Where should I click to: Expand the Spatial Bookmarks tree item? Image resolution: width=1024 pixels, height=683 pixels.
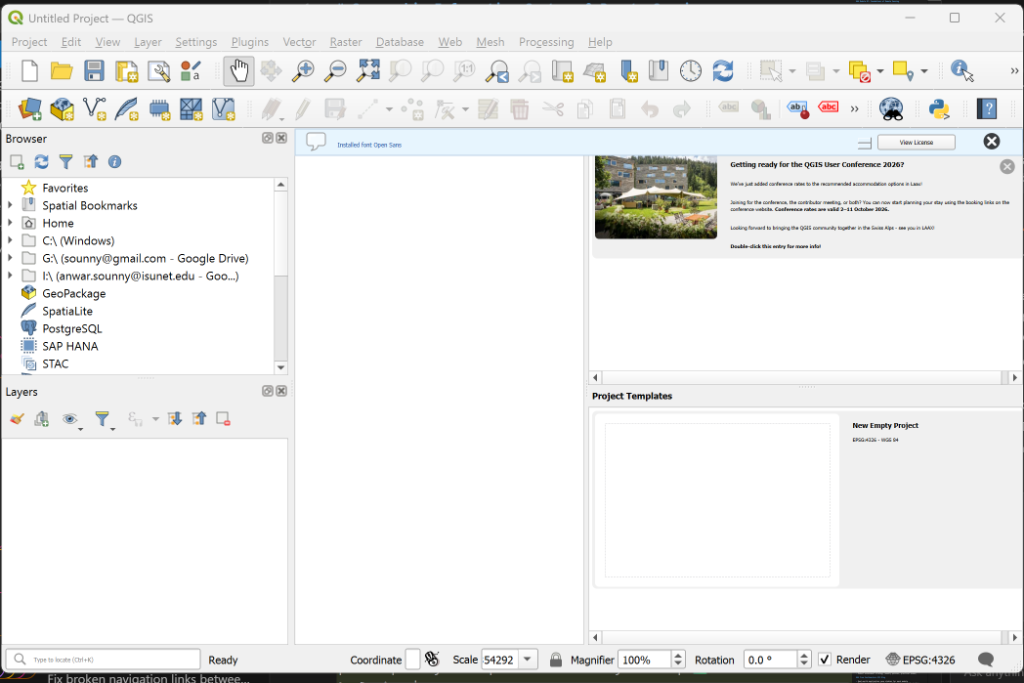11,205
